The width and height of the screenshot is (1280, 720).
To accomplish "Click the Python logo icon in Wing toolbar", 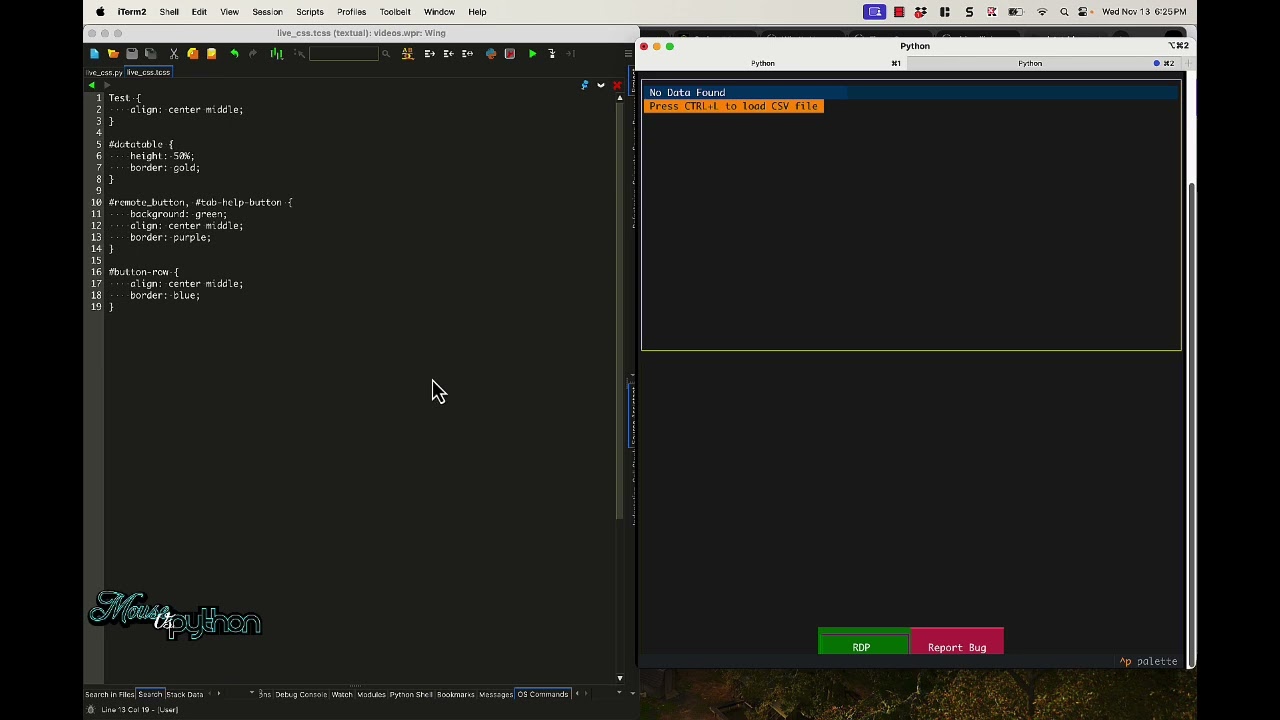I will coord(491,54).
